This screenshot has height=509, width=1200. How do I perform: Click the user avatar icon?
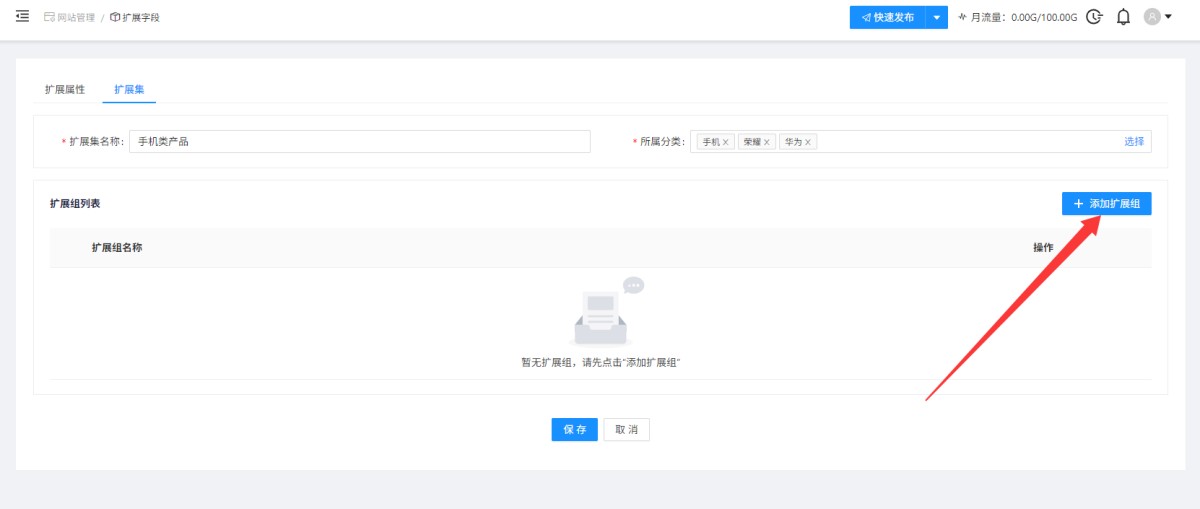(1152, 17)
